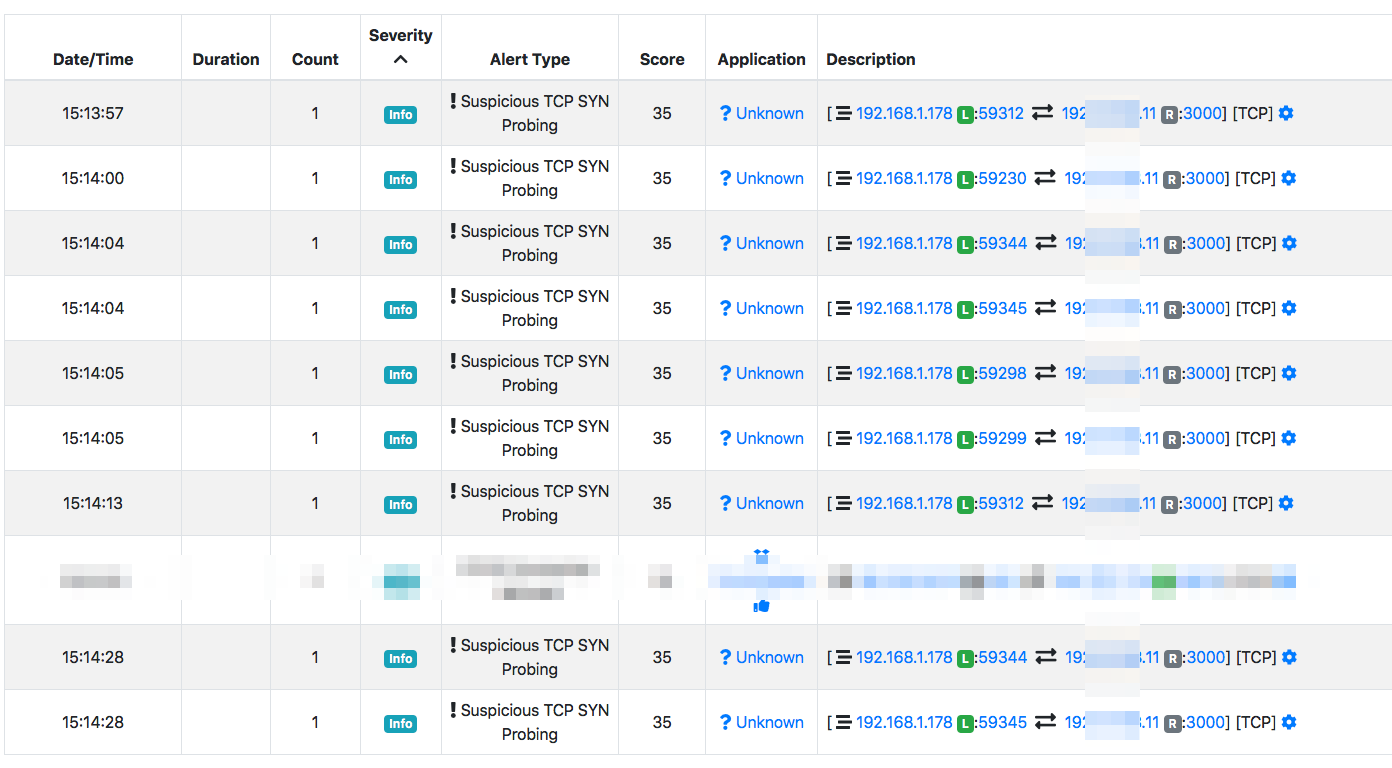Click the [TCP] label in the 15:14:13 row
Image resolution: width=1392 pixels, height=768 pixels.
click(x=1252, y=503)
